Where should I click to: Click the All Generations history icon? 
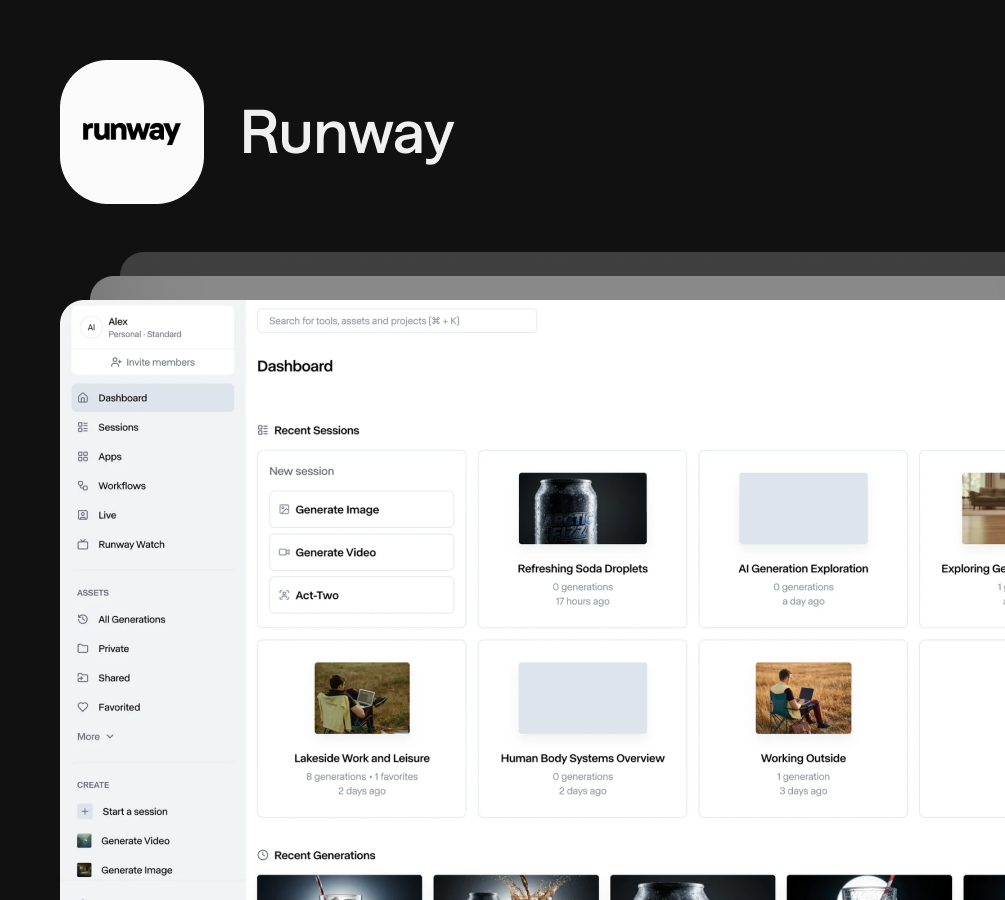[x=83, y=619]
